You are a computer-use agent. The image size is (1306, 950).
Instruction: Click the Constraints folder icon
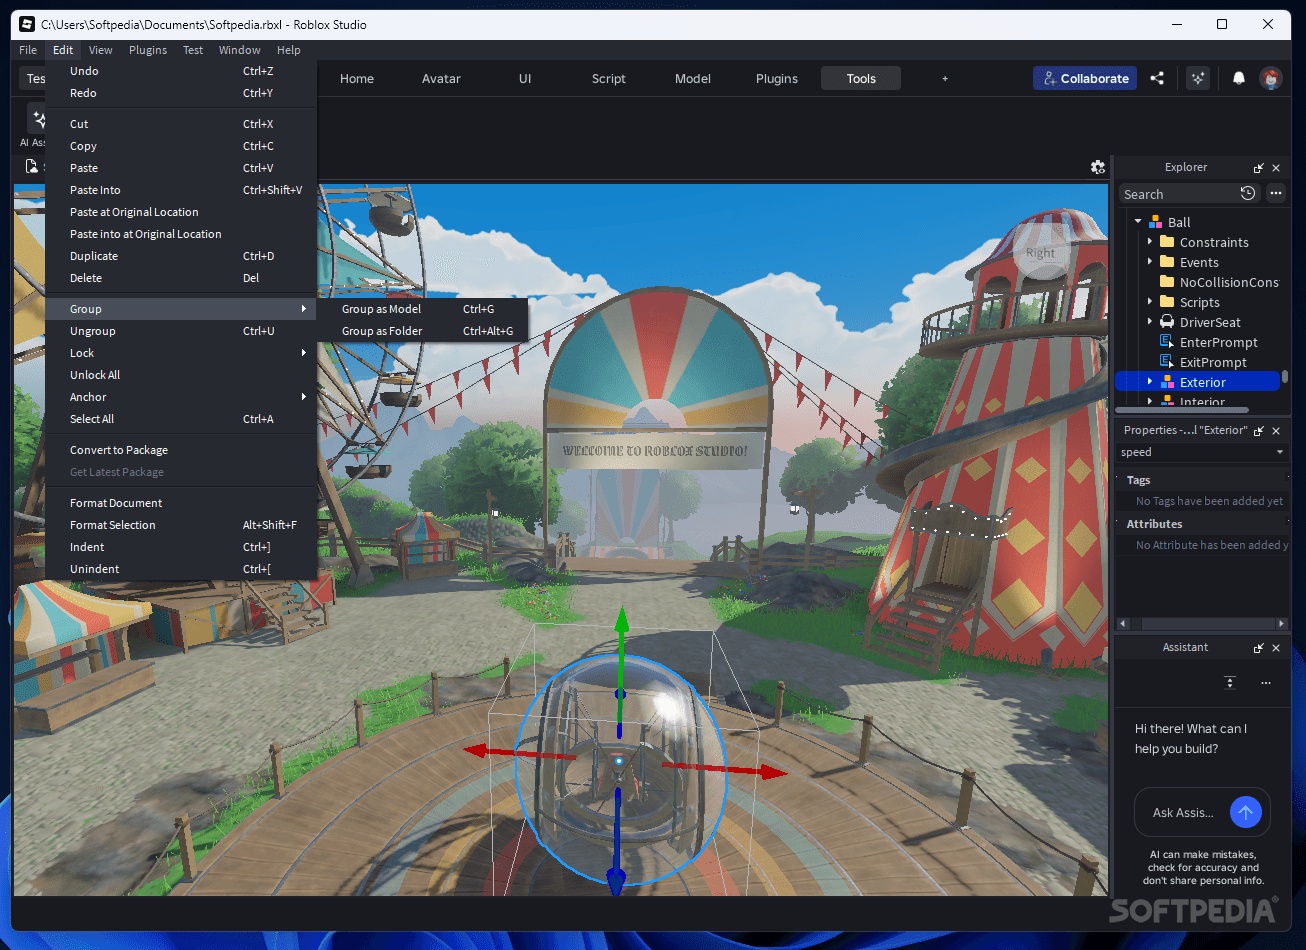[1166, 242]
